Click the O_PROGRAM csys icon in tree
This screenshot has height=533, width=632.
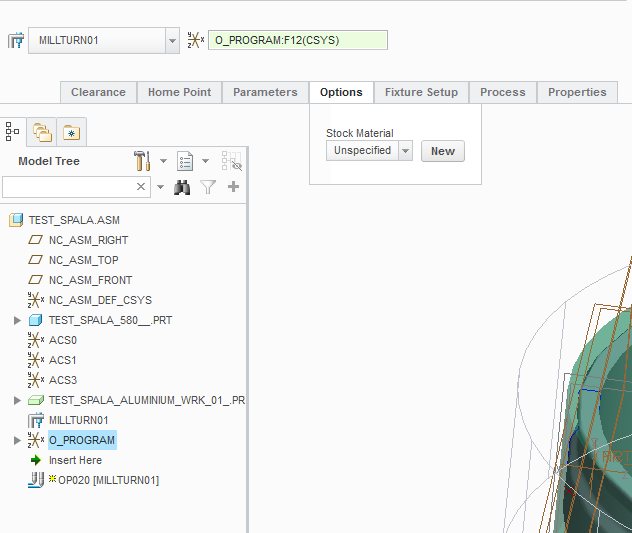(x=36, y=440)
